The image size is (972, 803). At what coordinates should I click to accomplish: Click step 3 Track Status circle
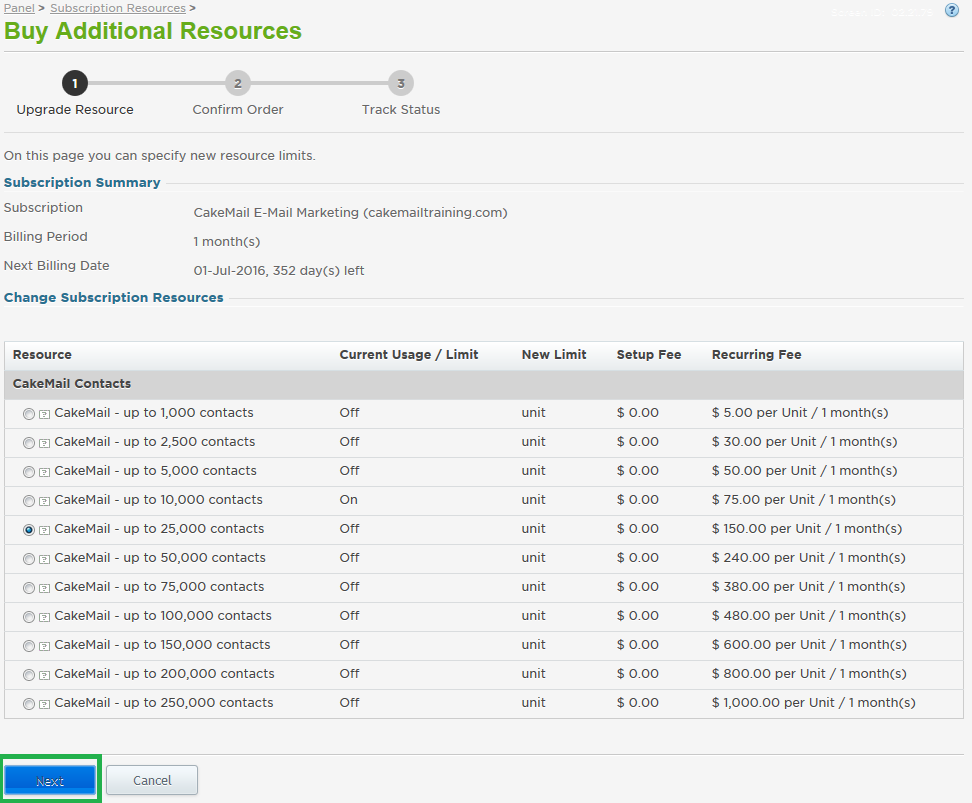coord(401,83)
